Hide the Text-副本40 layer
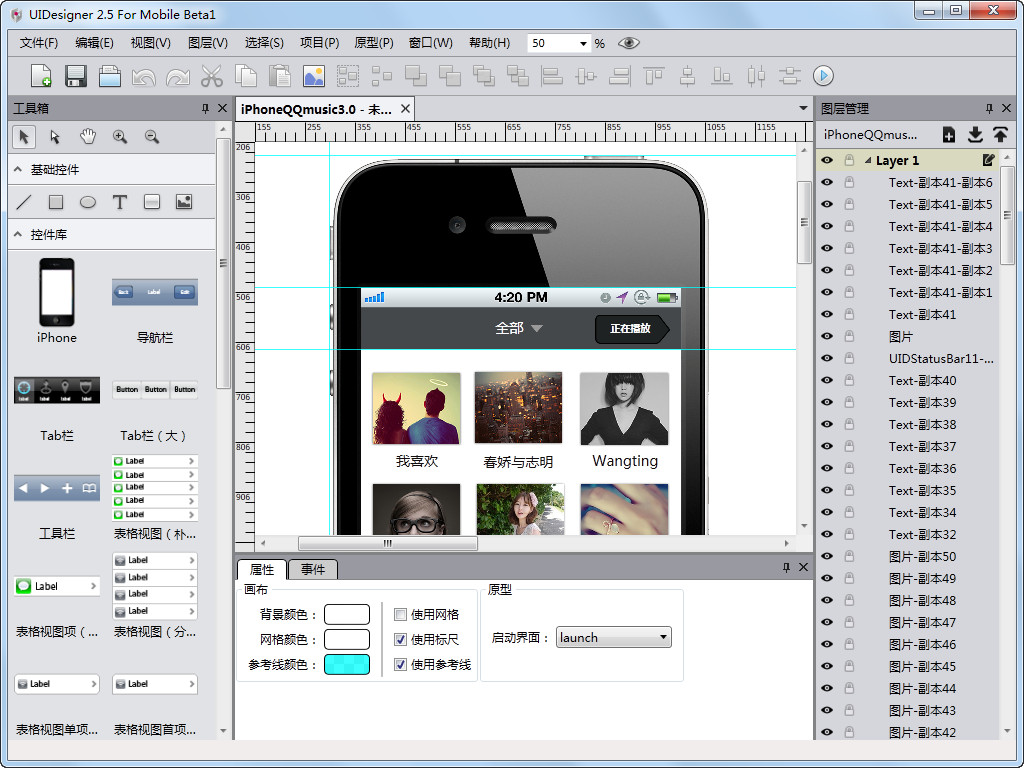The image size is (1024, 768). tap(827, 380)
